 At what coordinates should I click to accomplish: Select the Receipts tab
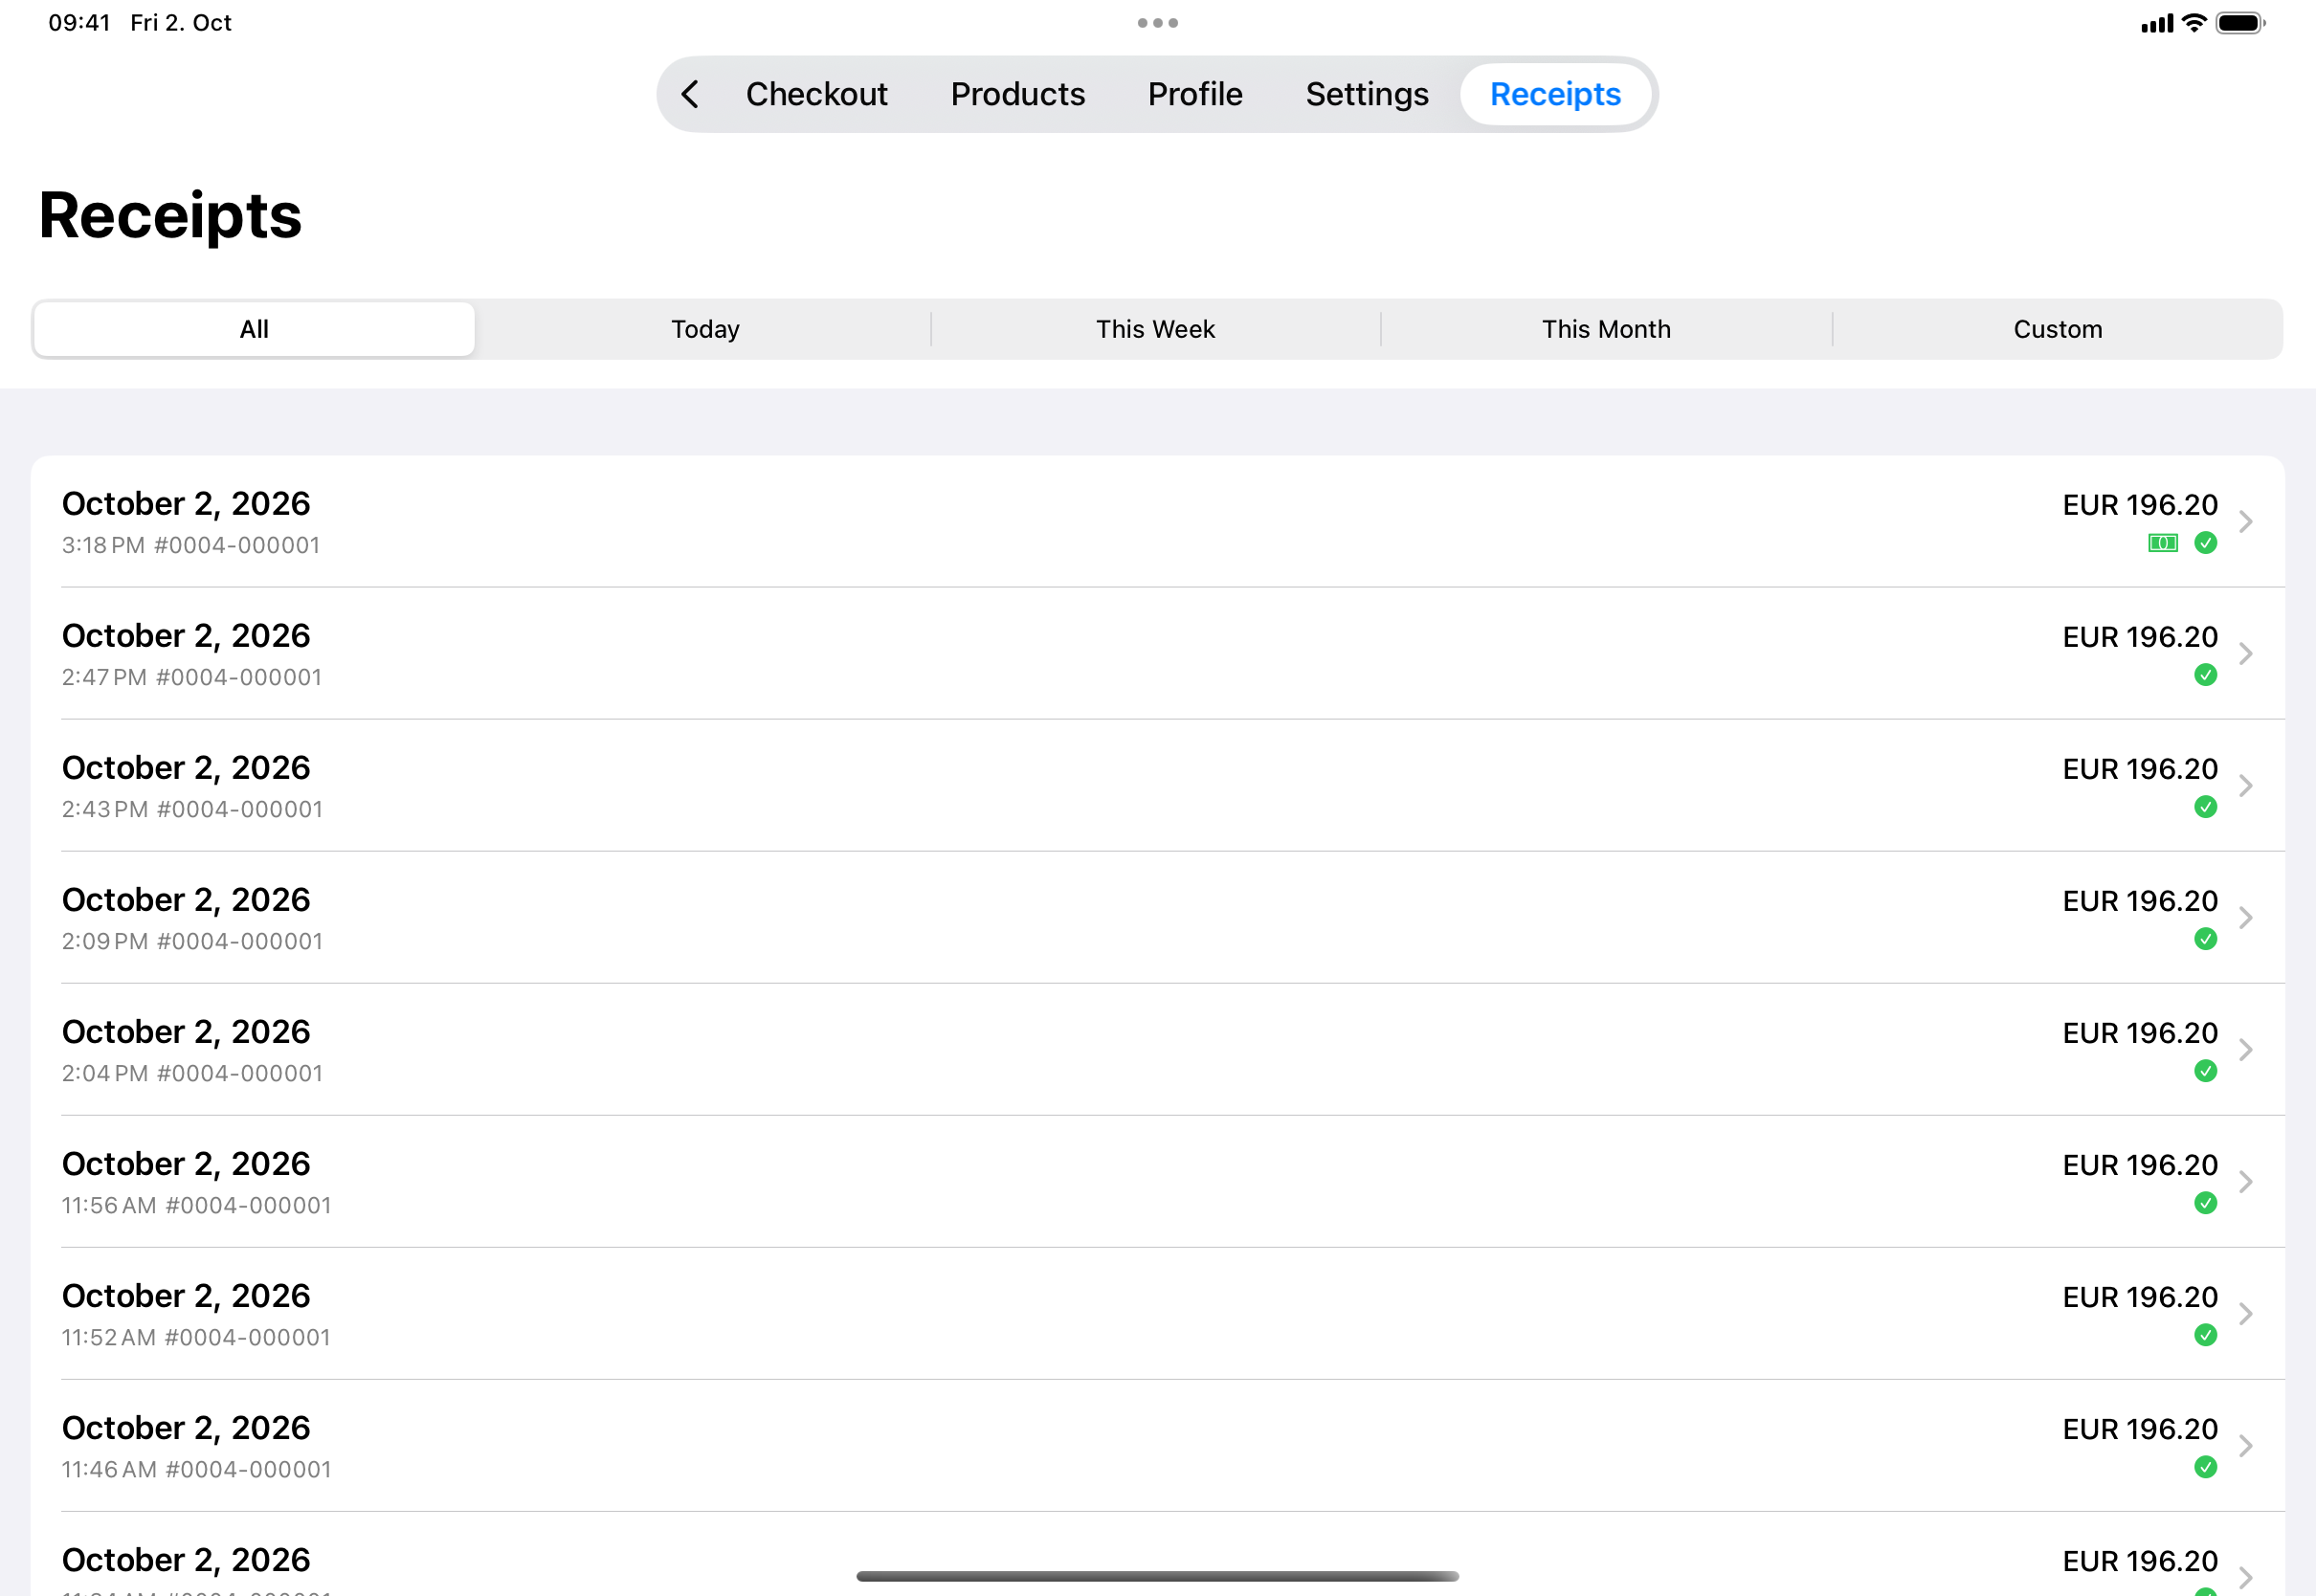tap(1555, 94)
